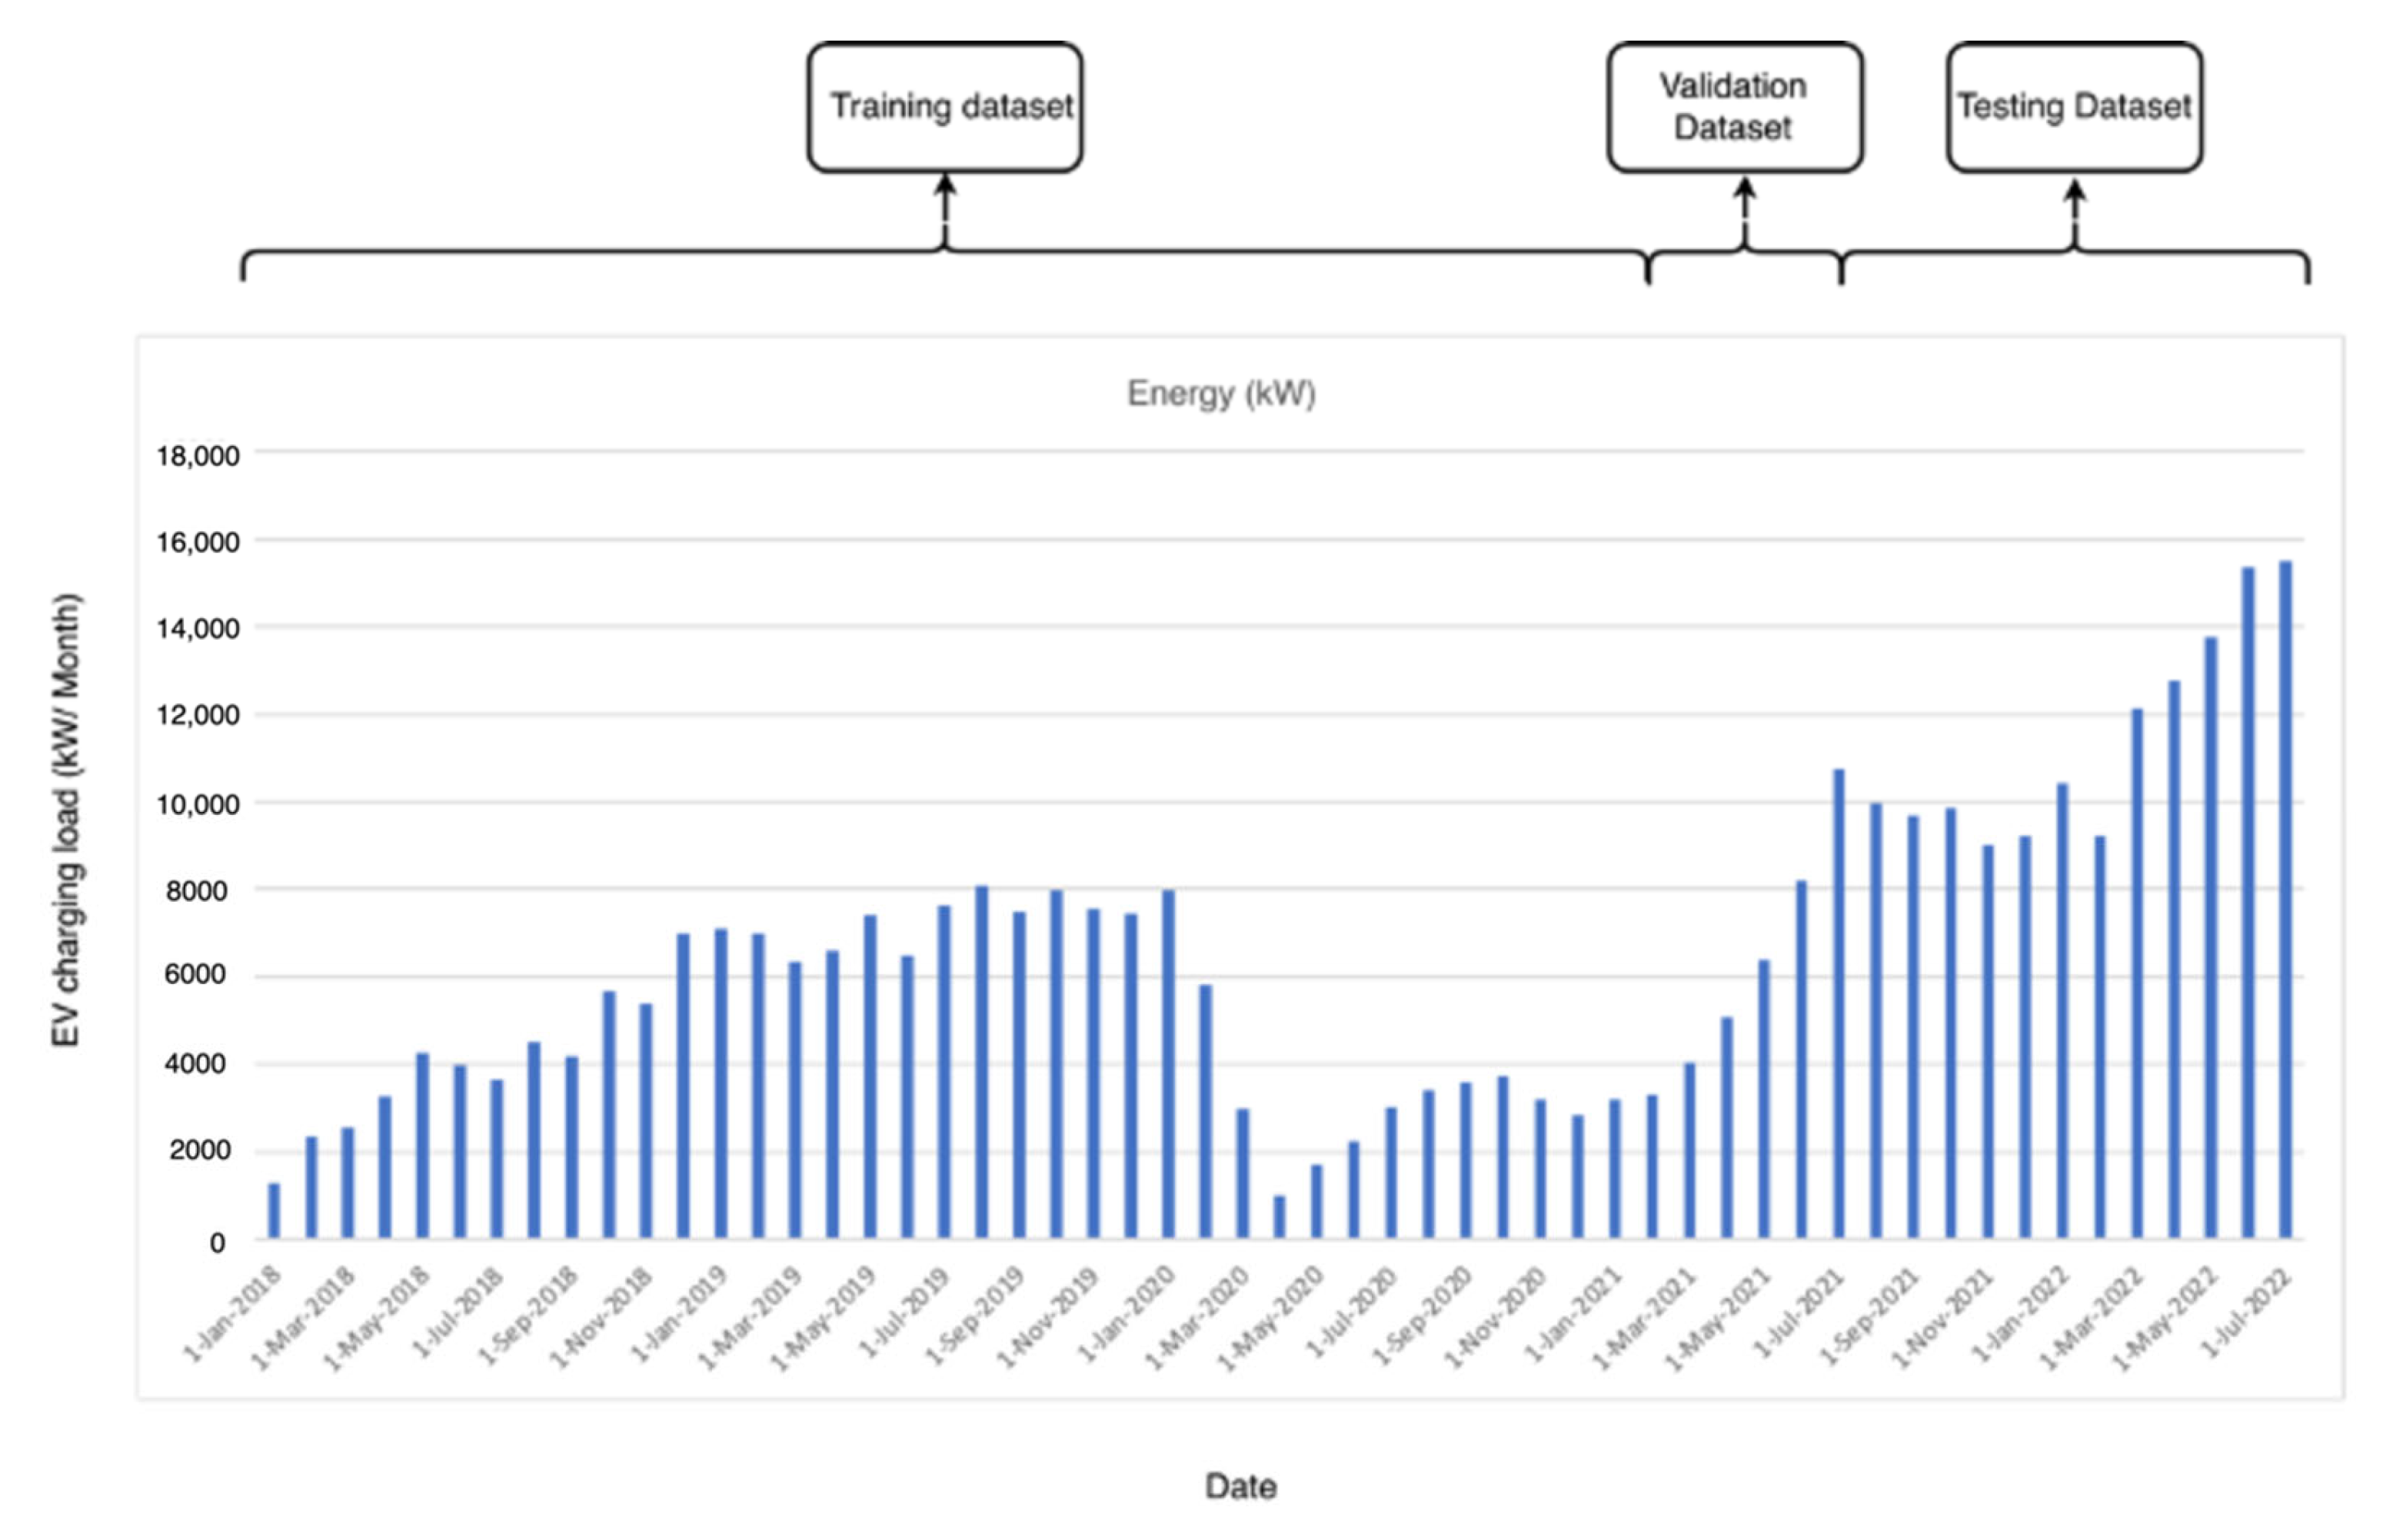Click the arrow below Validation Dataset box
The height and width of the screenshot is (1540, 2403).
[x=1745, y=205]
